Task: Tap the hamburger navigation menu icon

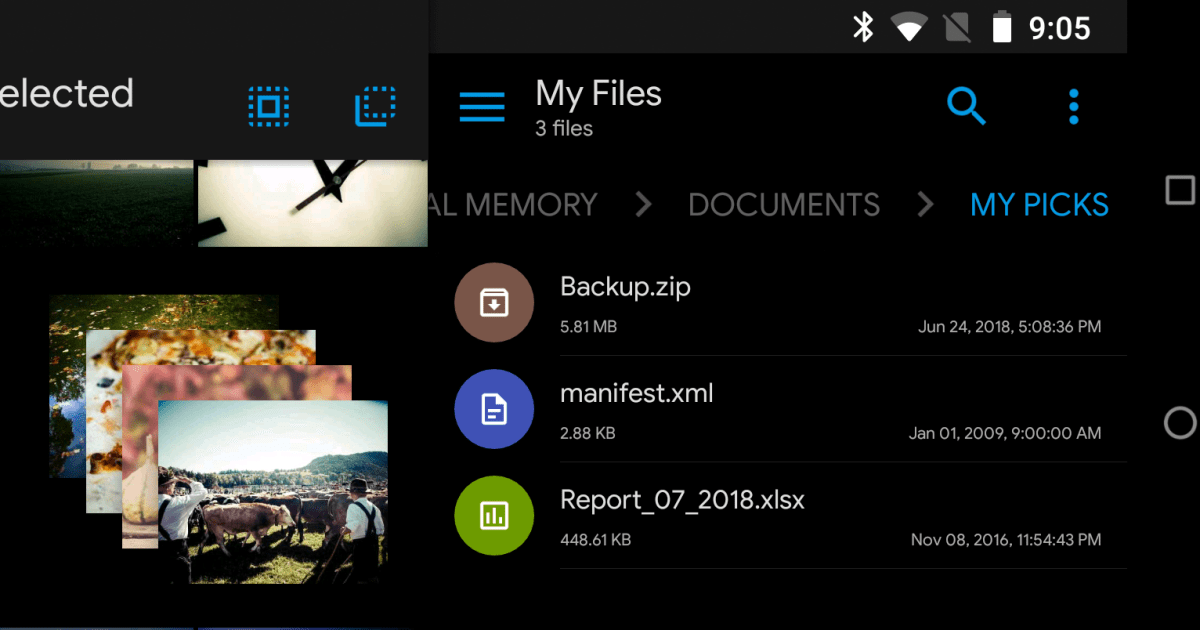Action: pyautogui.click(x=481, y=107)
